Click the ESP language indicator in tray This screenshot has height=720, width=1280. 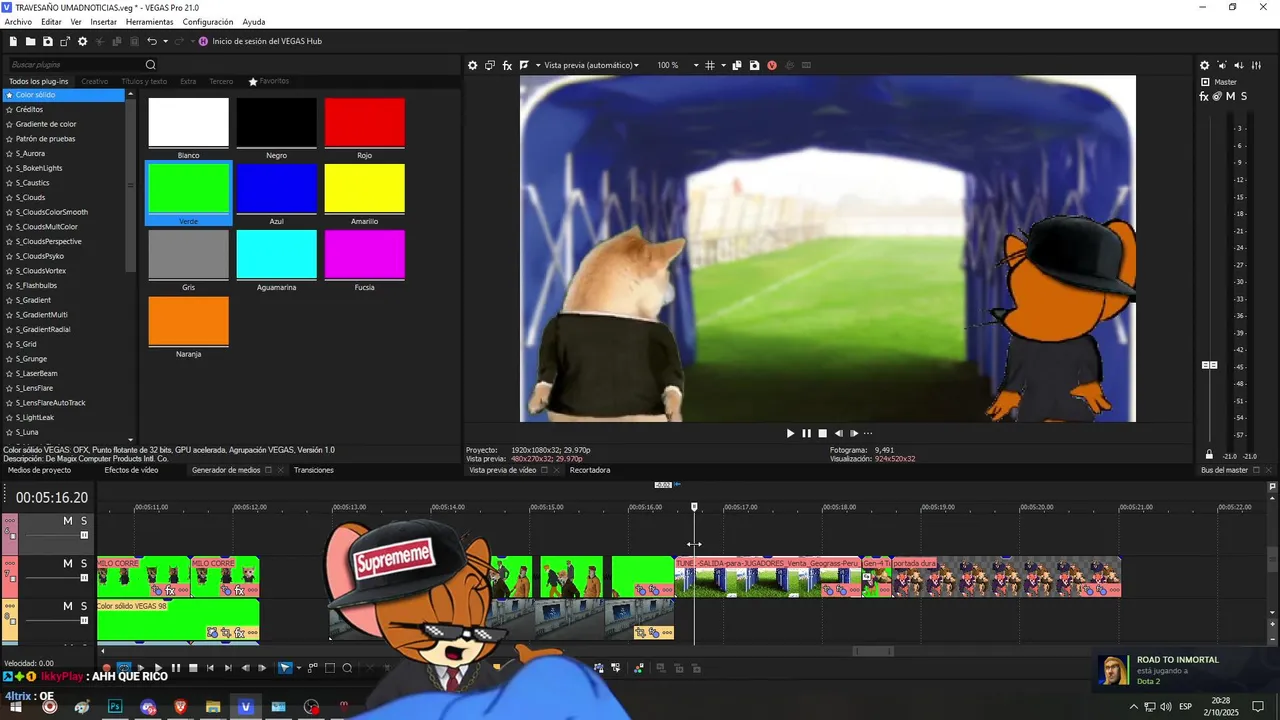click(x=1185, y=707)
